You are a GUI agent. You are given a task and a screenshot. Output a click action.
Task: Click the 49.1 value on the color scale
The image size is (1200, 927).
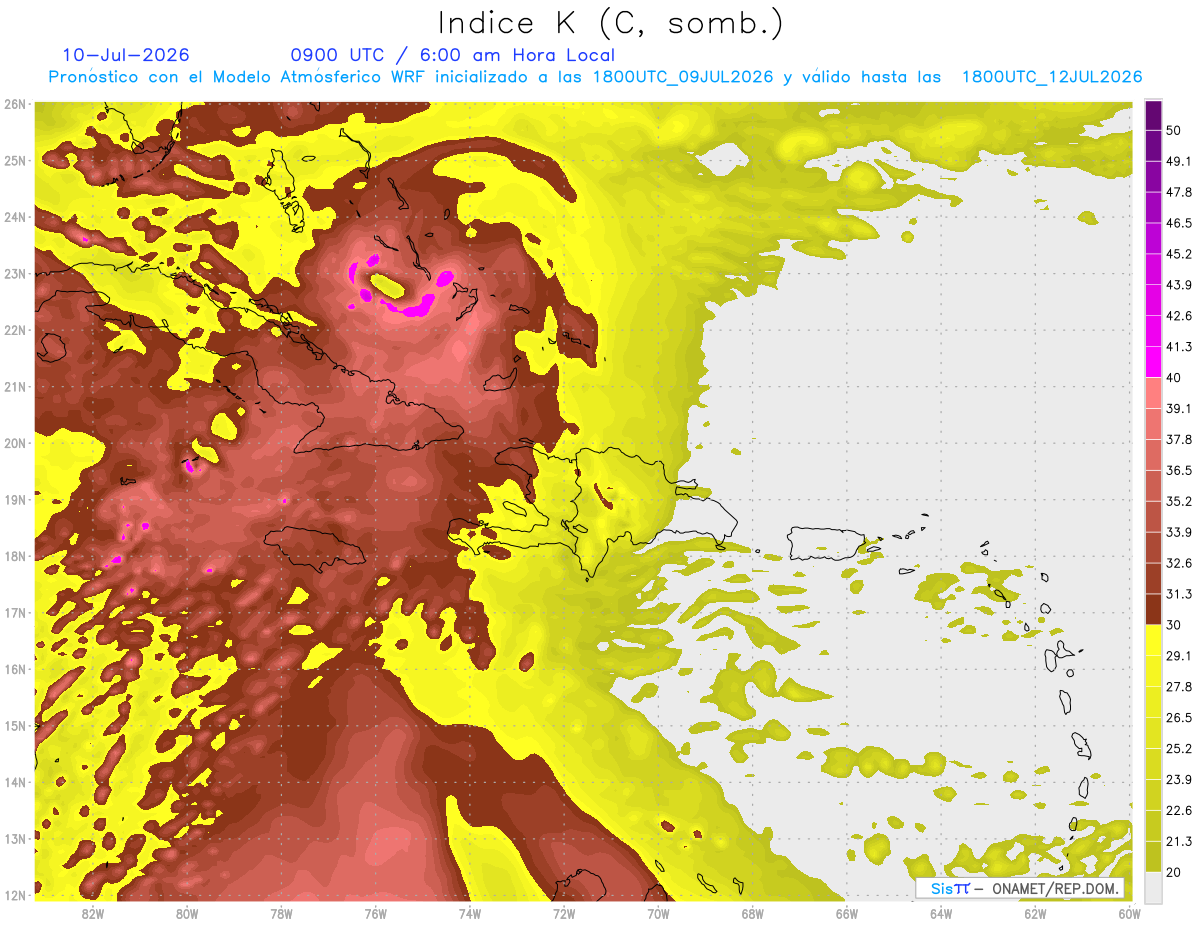[x=1179, y=161]
